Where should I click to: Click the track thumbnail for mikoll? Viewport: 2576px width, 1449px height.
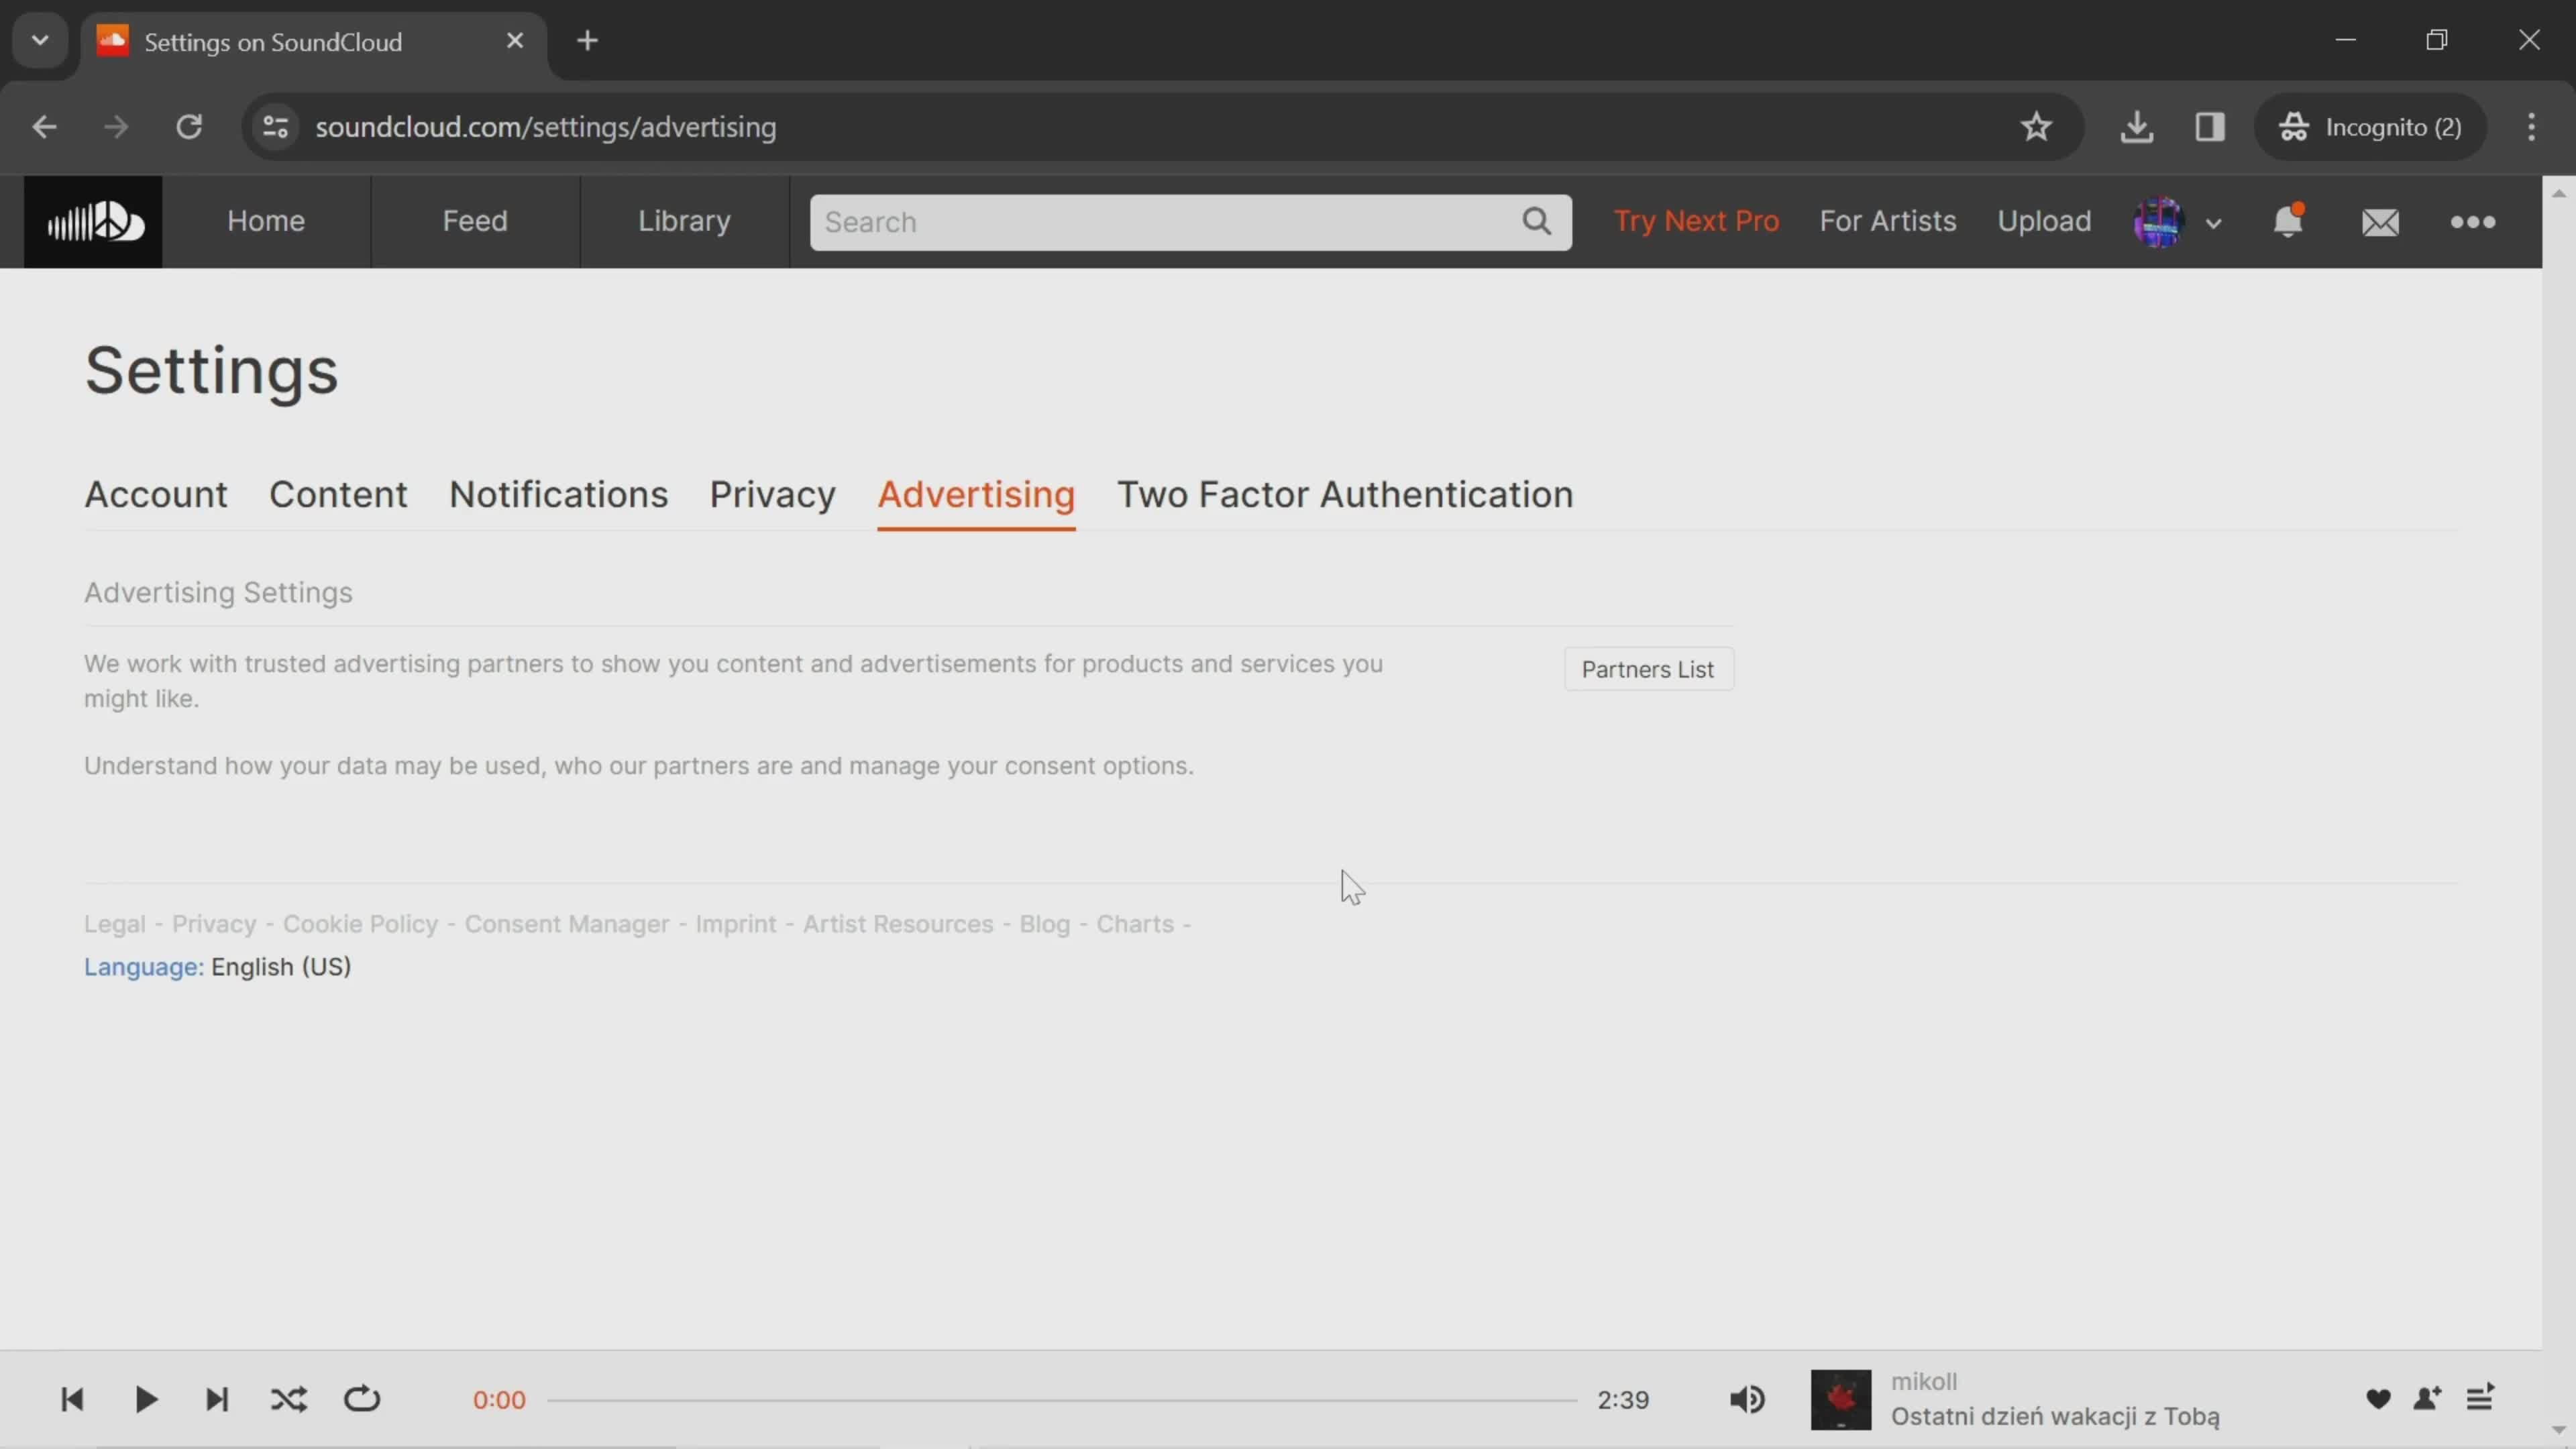click(1840, 1398)
